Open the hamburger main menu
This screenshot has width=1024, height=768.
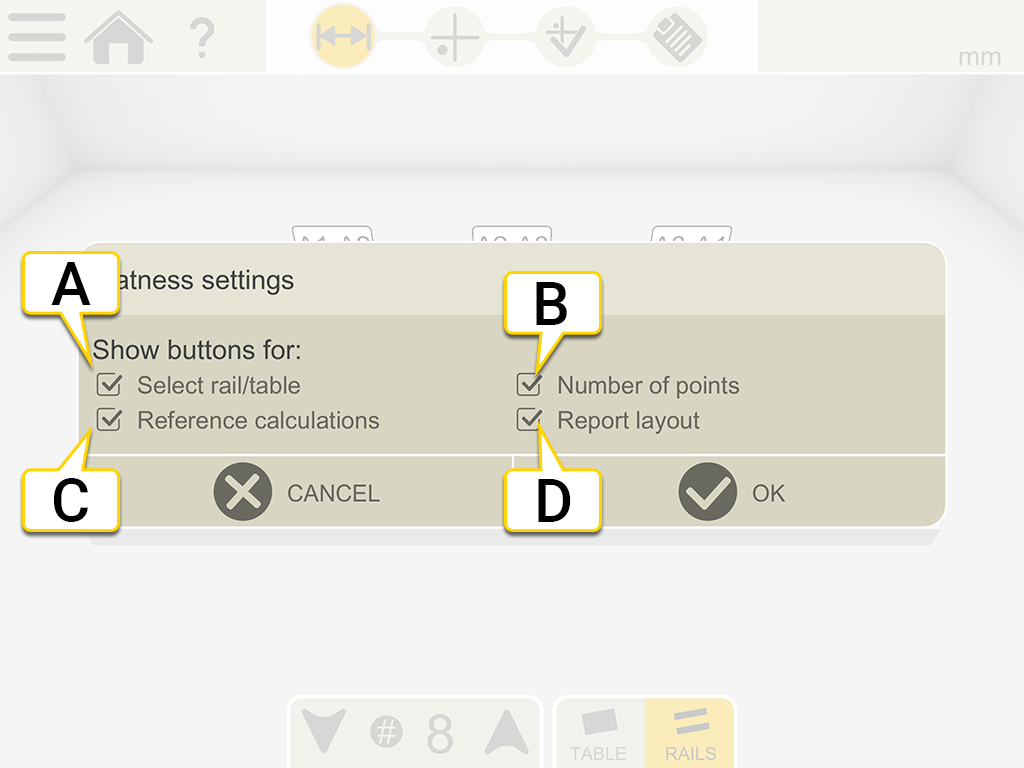37,38
